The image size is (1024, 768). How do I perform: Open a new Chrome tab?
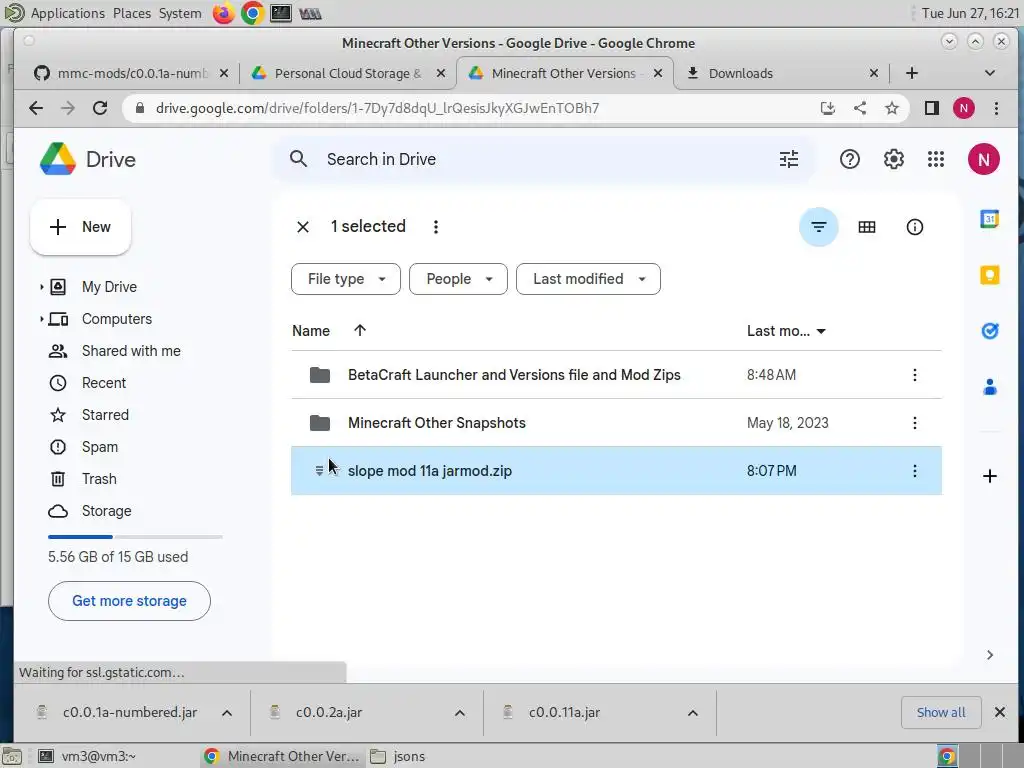pos(912,73)
